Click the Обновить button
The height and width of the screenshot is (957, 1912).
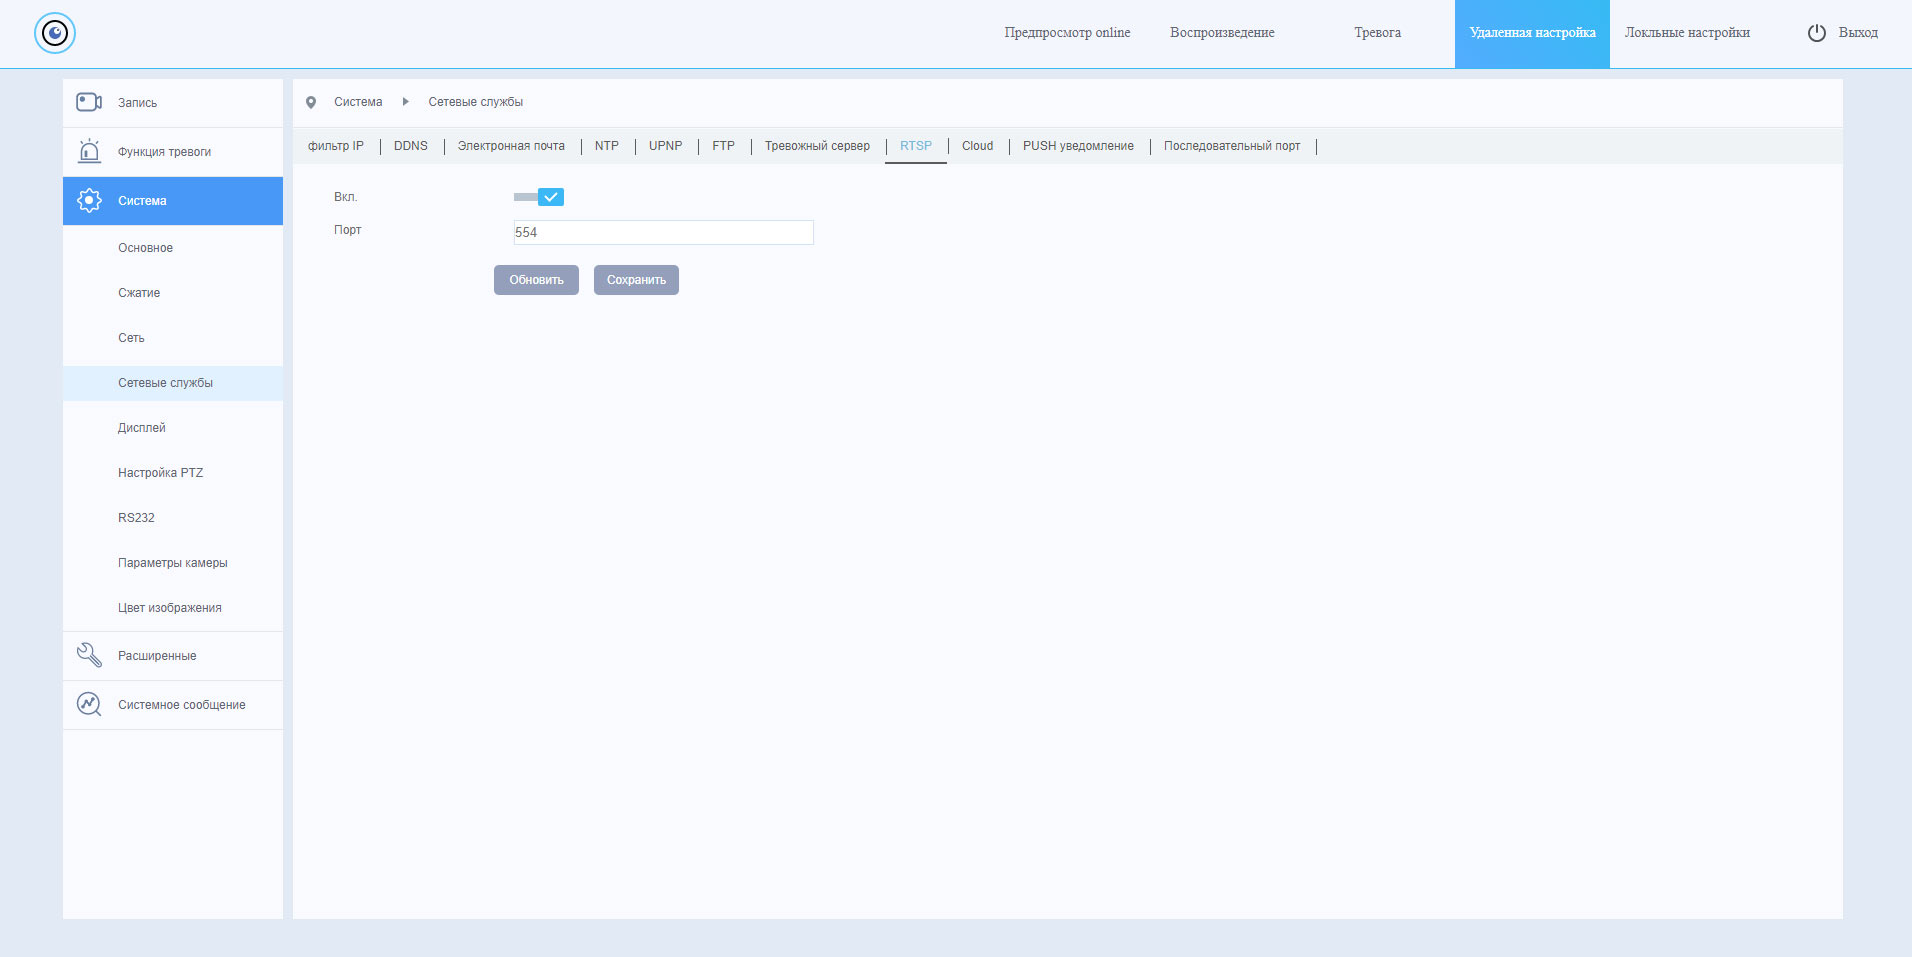(x=536, y=280)
